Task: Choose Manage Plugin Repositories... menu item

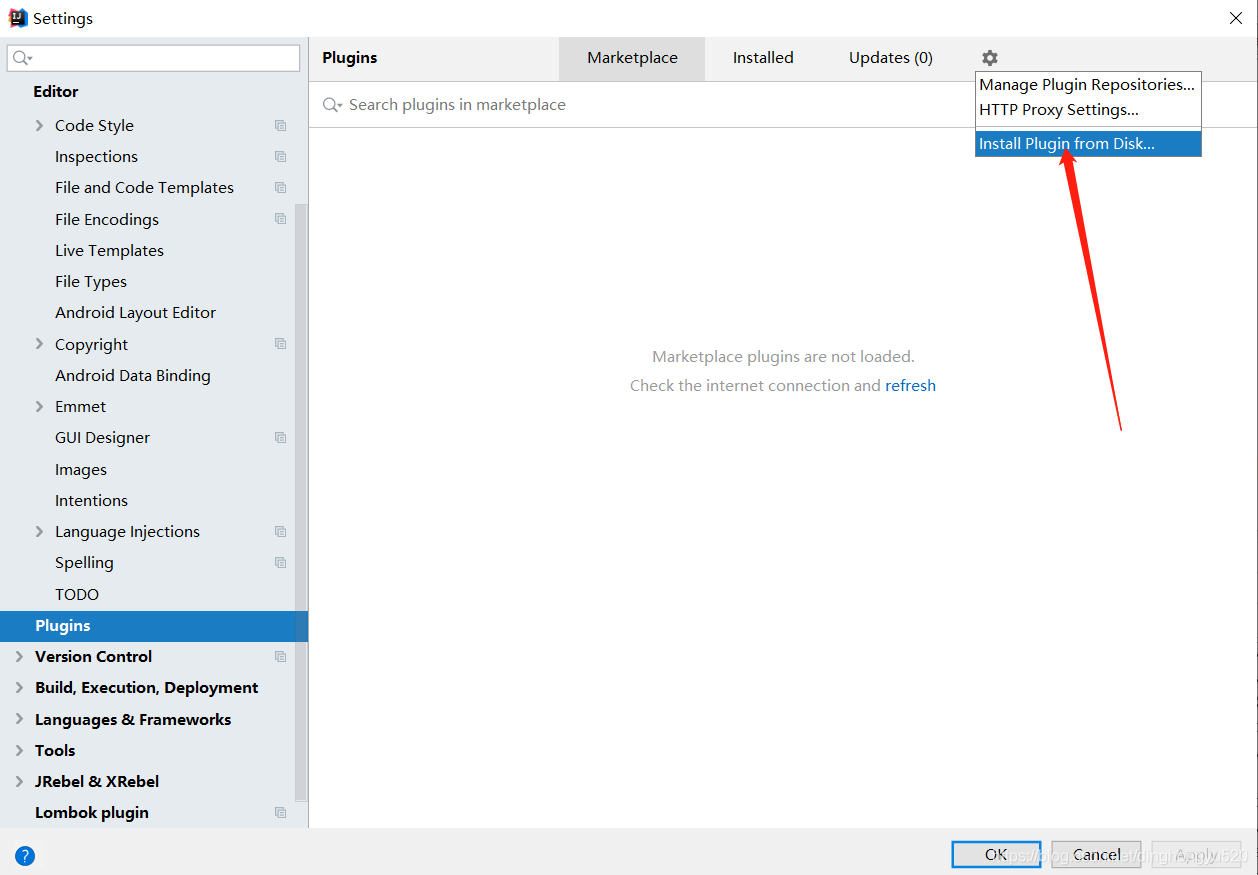Action: [1088, 85]
